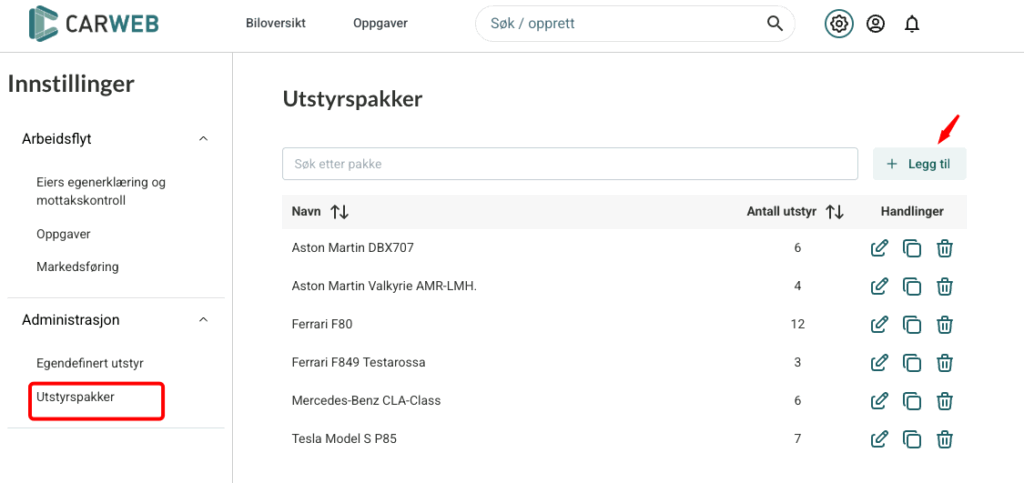Sort the table by Navn
The height and width of the screenshot is (483, 1024).
339,212
